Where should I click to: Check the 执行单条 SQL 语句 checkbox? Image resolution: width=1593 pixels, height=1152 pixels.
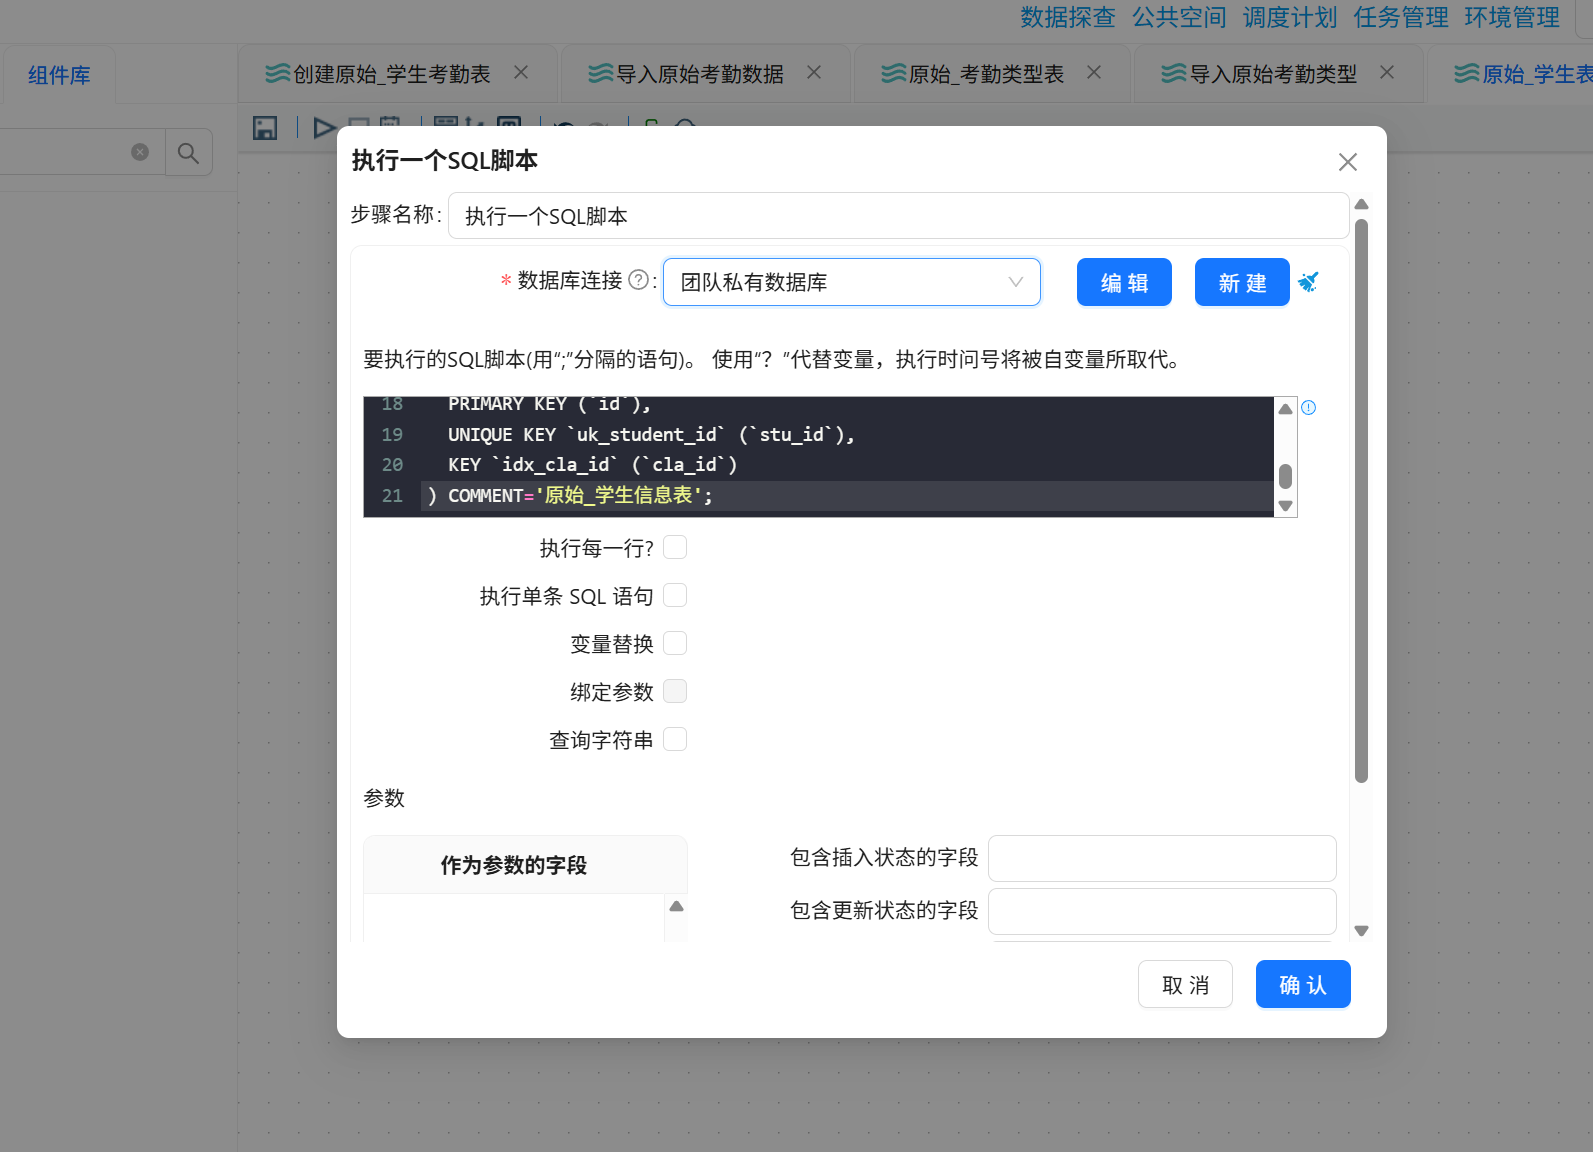coord(675,595)
